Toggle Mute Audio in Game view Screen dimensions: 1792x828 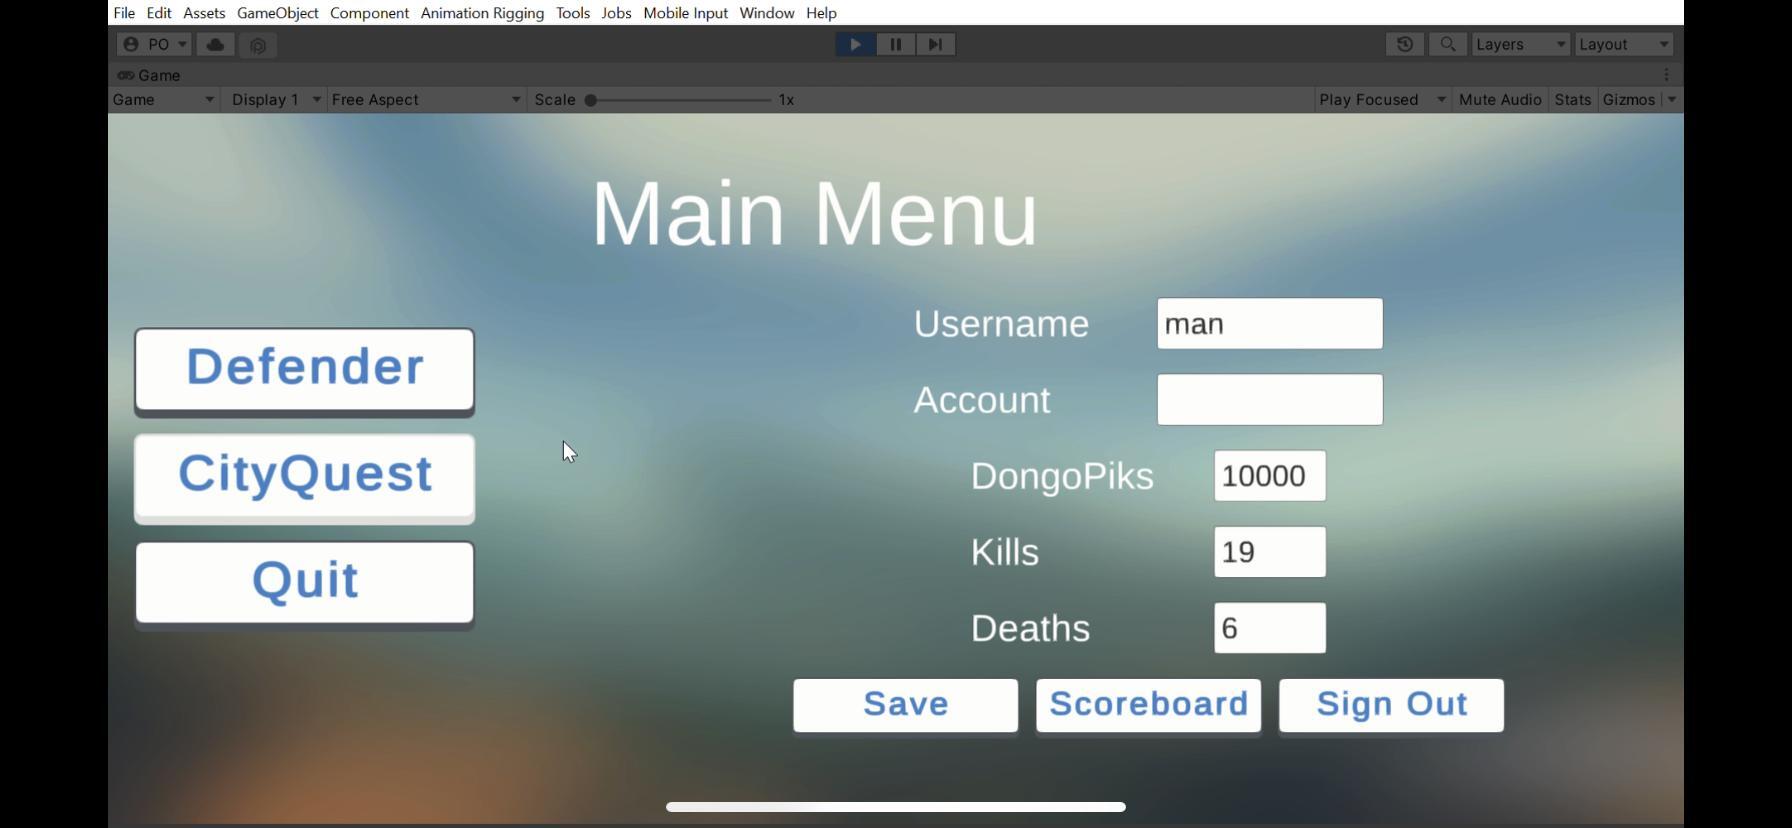pyautogui.click(x=1500, y=100)
